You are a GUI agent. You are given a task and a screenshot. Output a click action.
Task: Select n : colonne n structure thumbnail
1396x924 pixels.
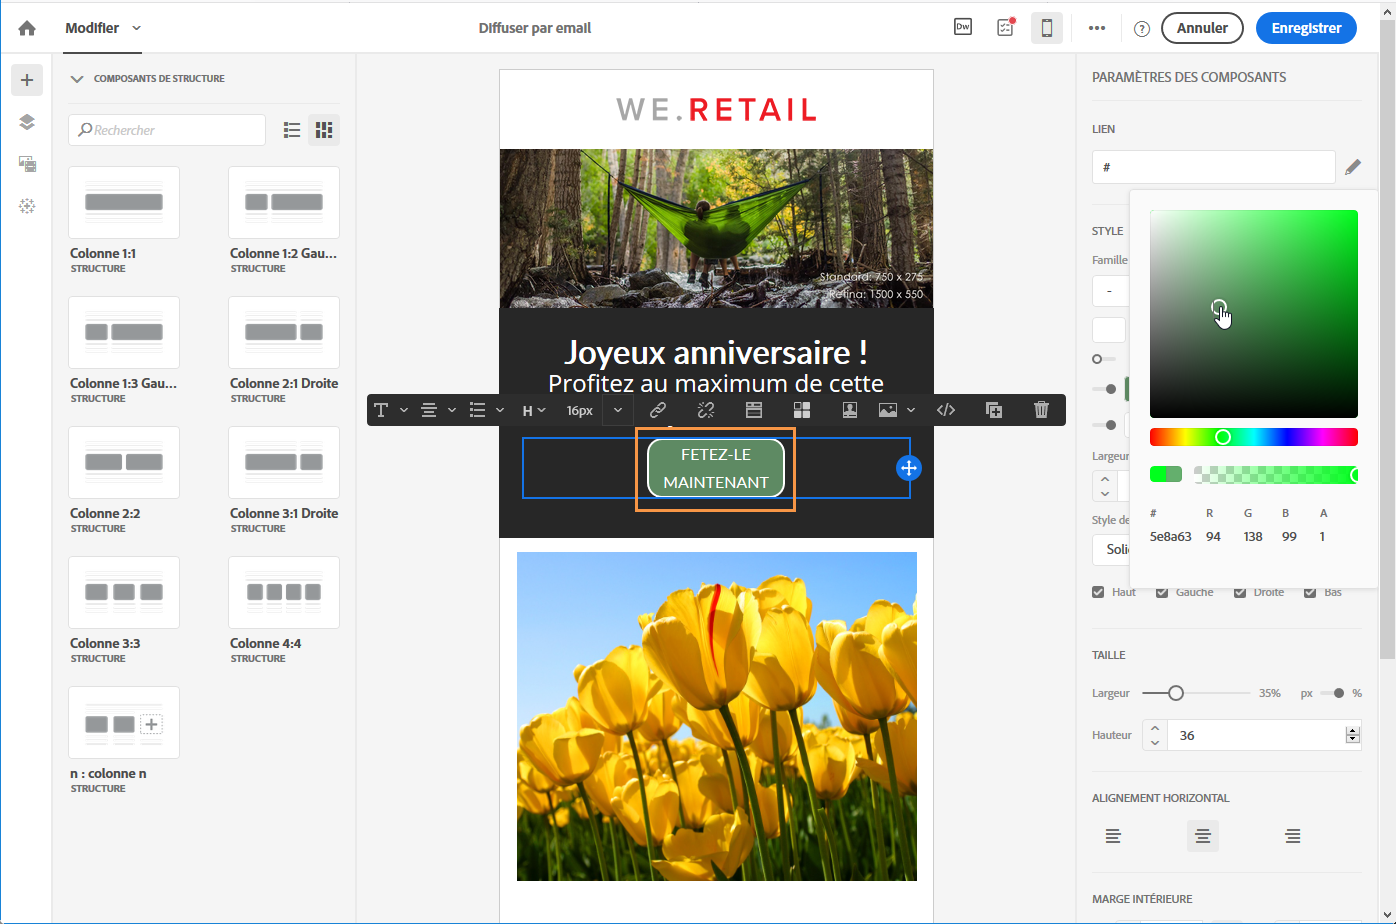pos(124,722)
